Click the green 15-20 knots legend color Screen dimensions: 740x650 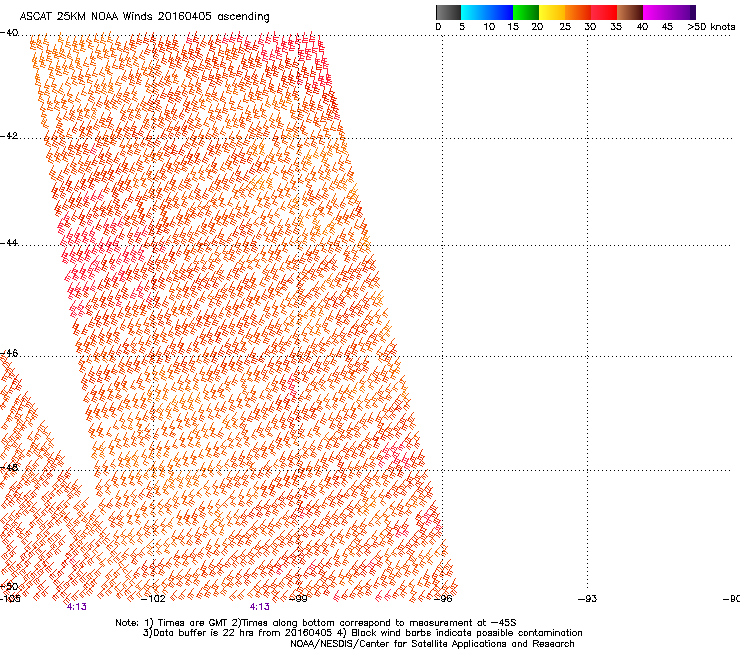click(525, 12)
